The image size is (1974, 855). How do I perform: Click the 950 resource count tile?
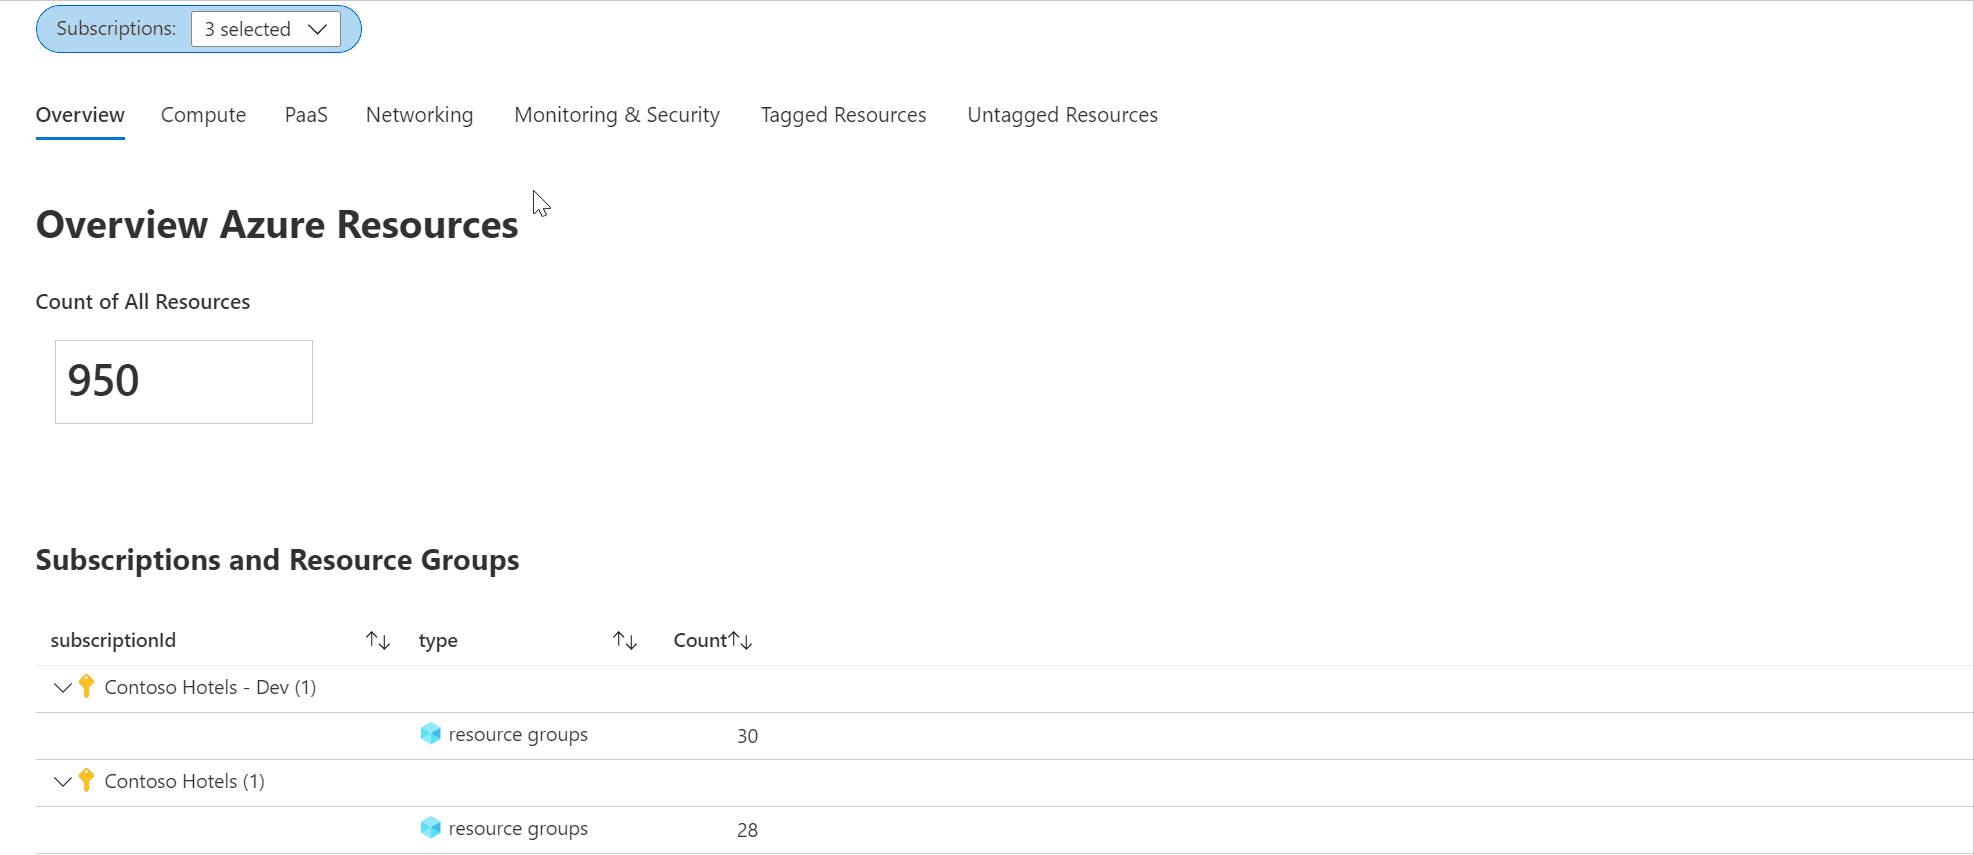click(184, 381)
